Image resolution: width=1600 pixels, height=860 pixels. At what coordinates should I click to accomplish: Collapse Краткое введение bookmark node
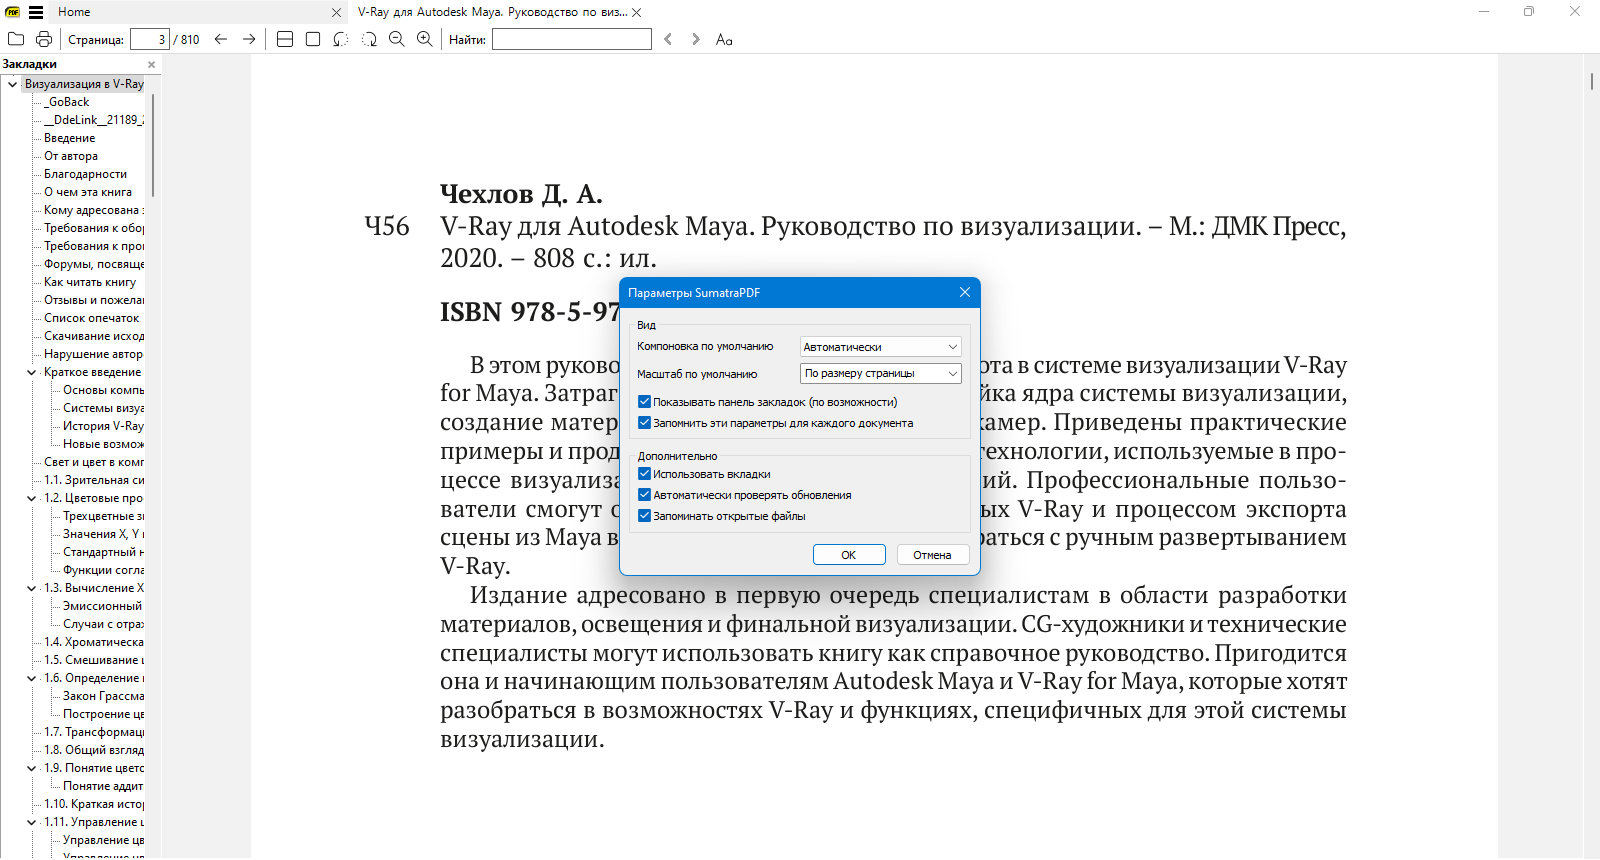point(32,372)
